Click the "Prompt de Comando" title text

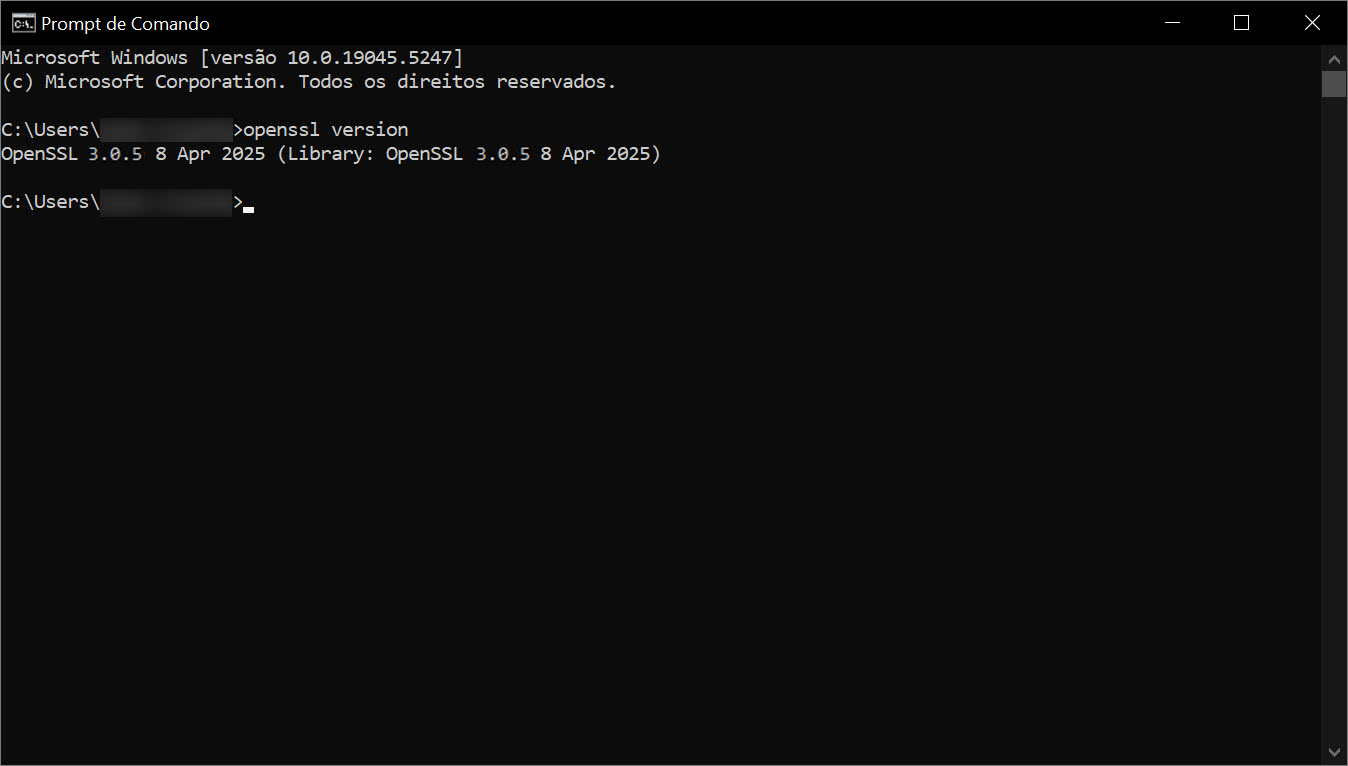click(125, 23)
